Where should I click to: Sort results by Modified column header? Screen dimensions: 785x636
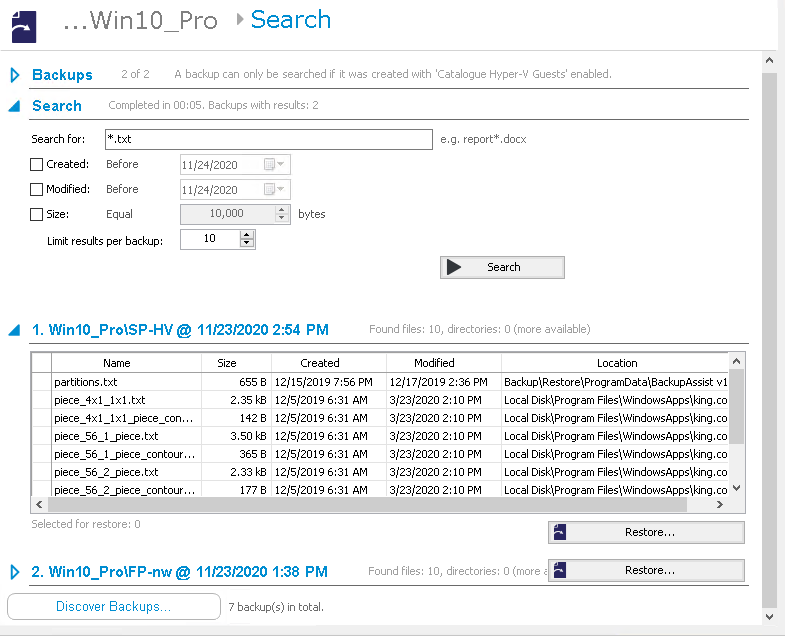[434, 363]
